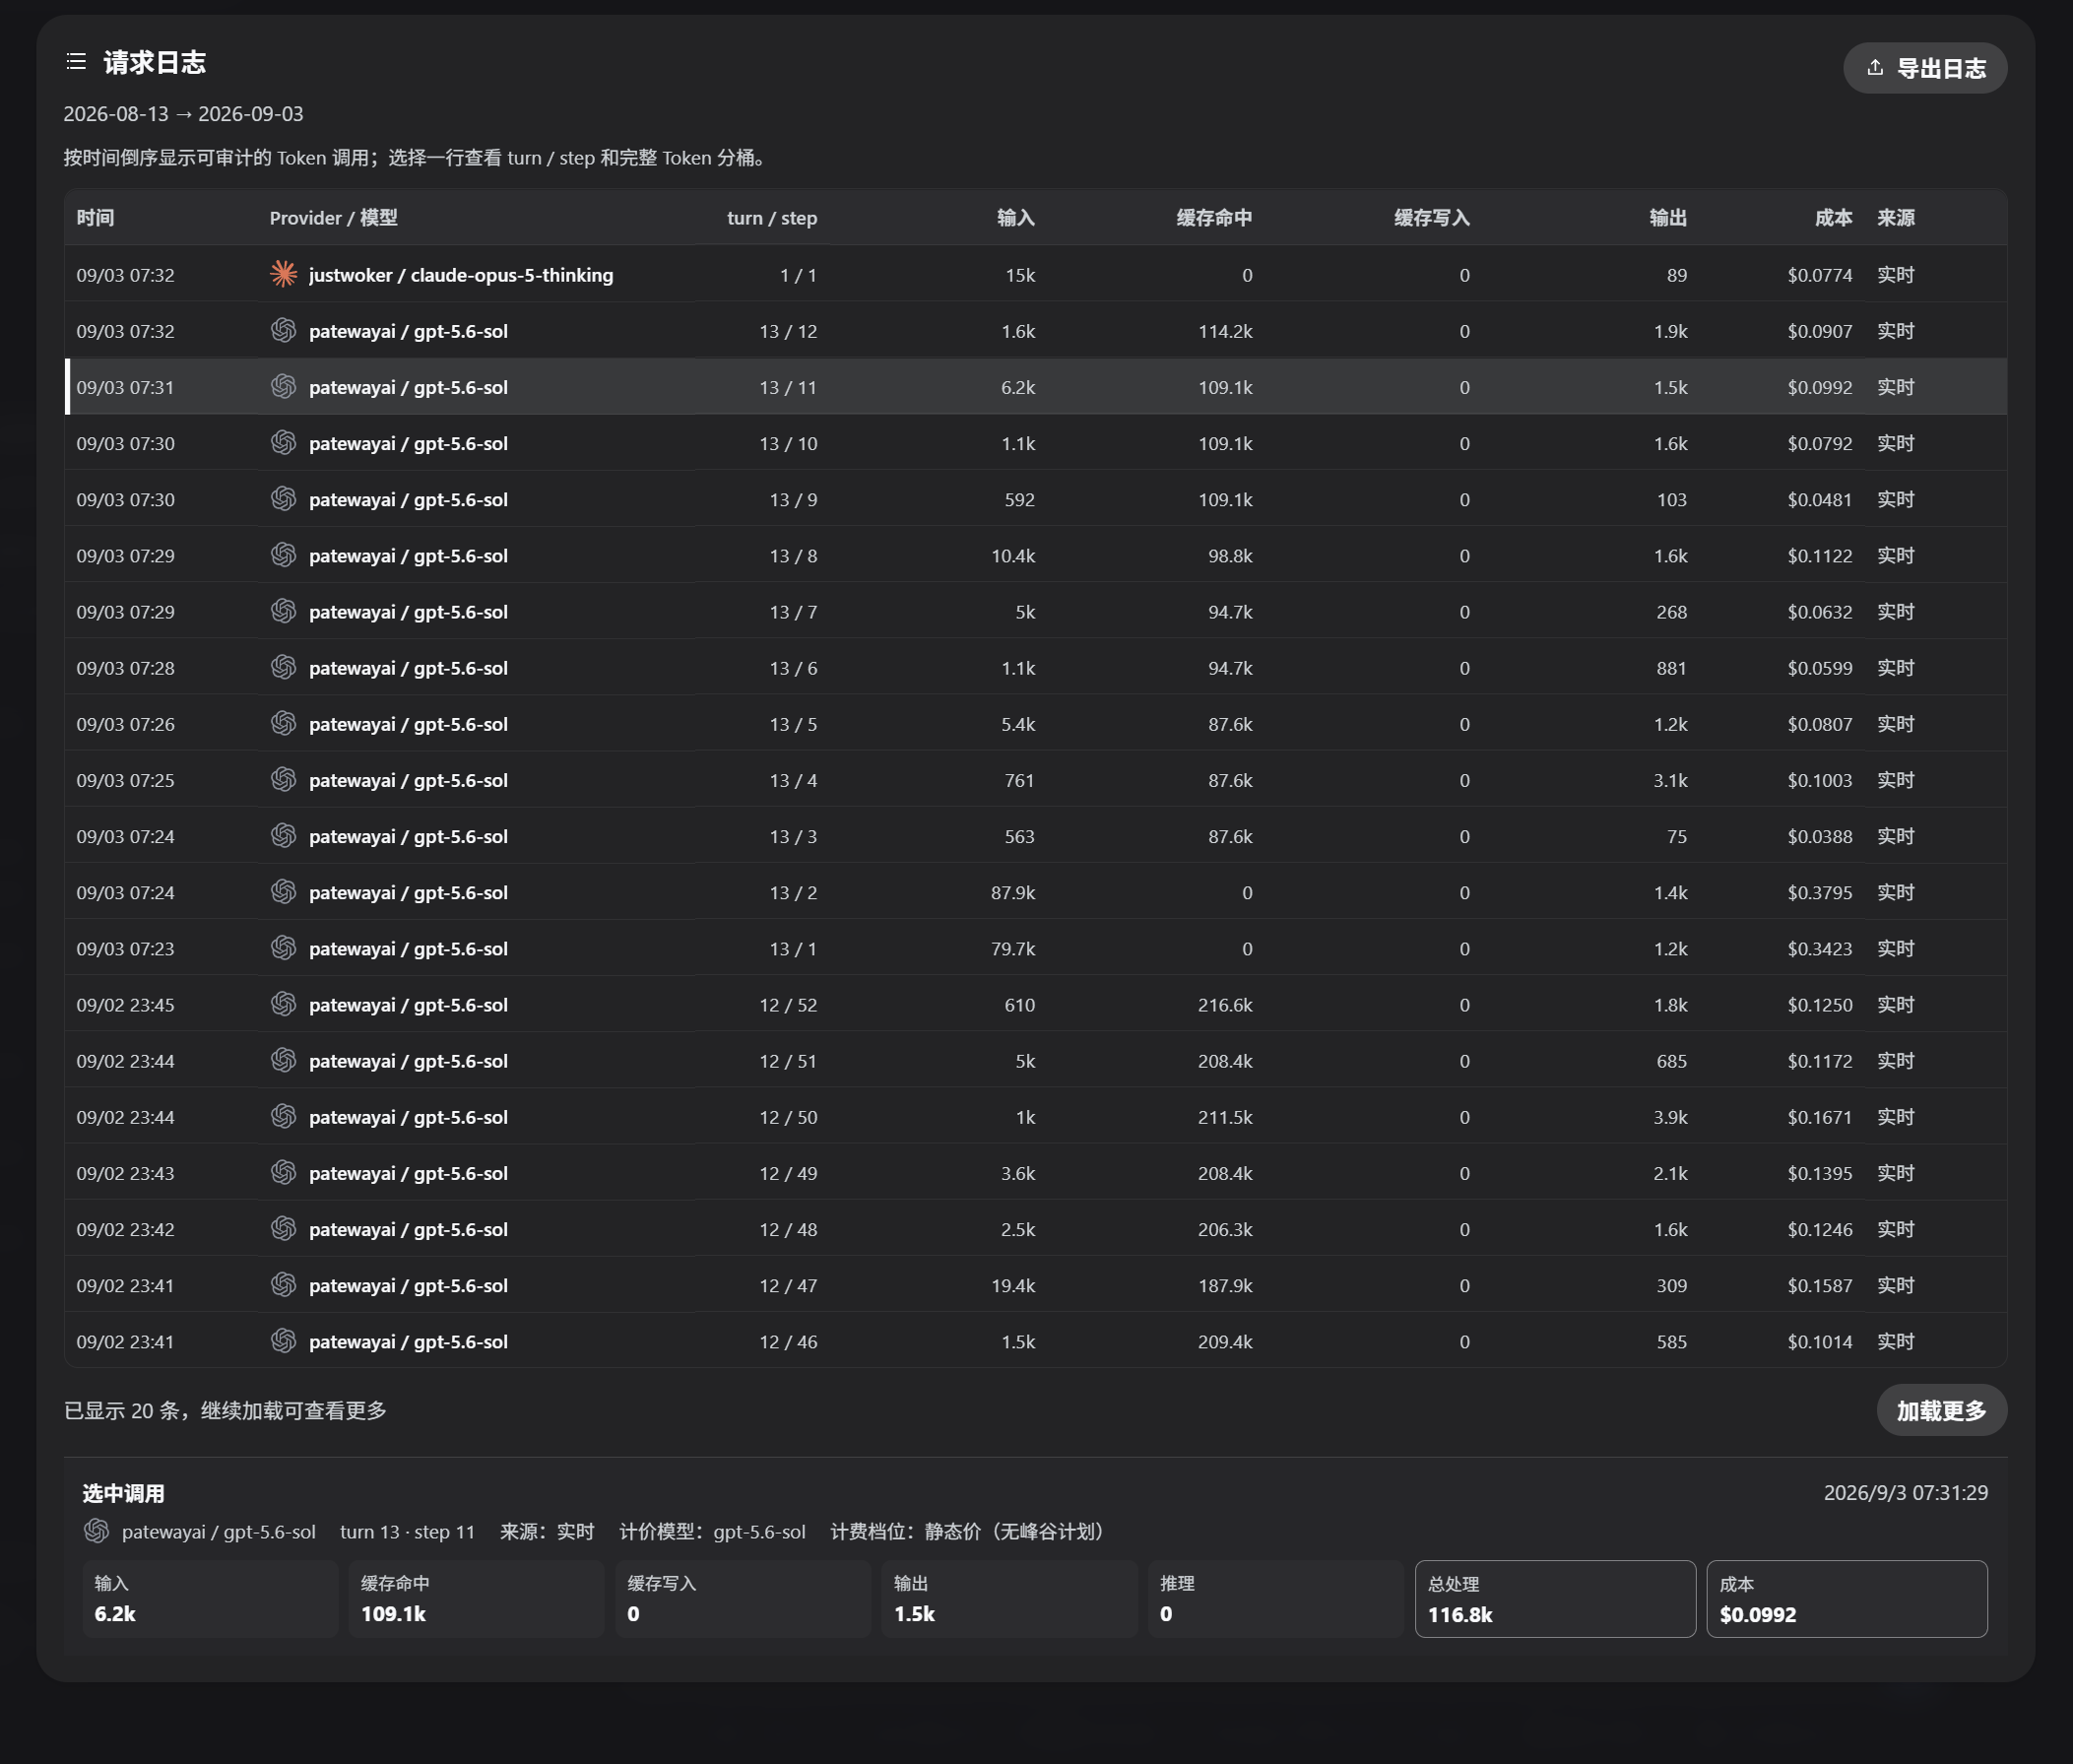Click the 09/03 07:28 timestamp cell
Viewport: 2073px width, 1764px height.
tap(125, 666)
